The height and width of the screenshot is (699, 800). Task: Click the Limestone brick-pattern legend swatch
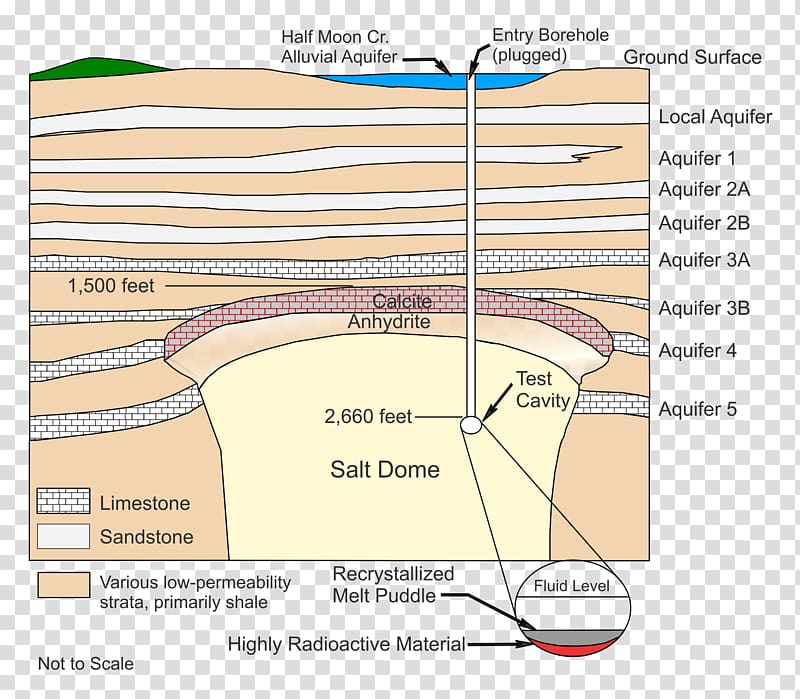(63, 501)
